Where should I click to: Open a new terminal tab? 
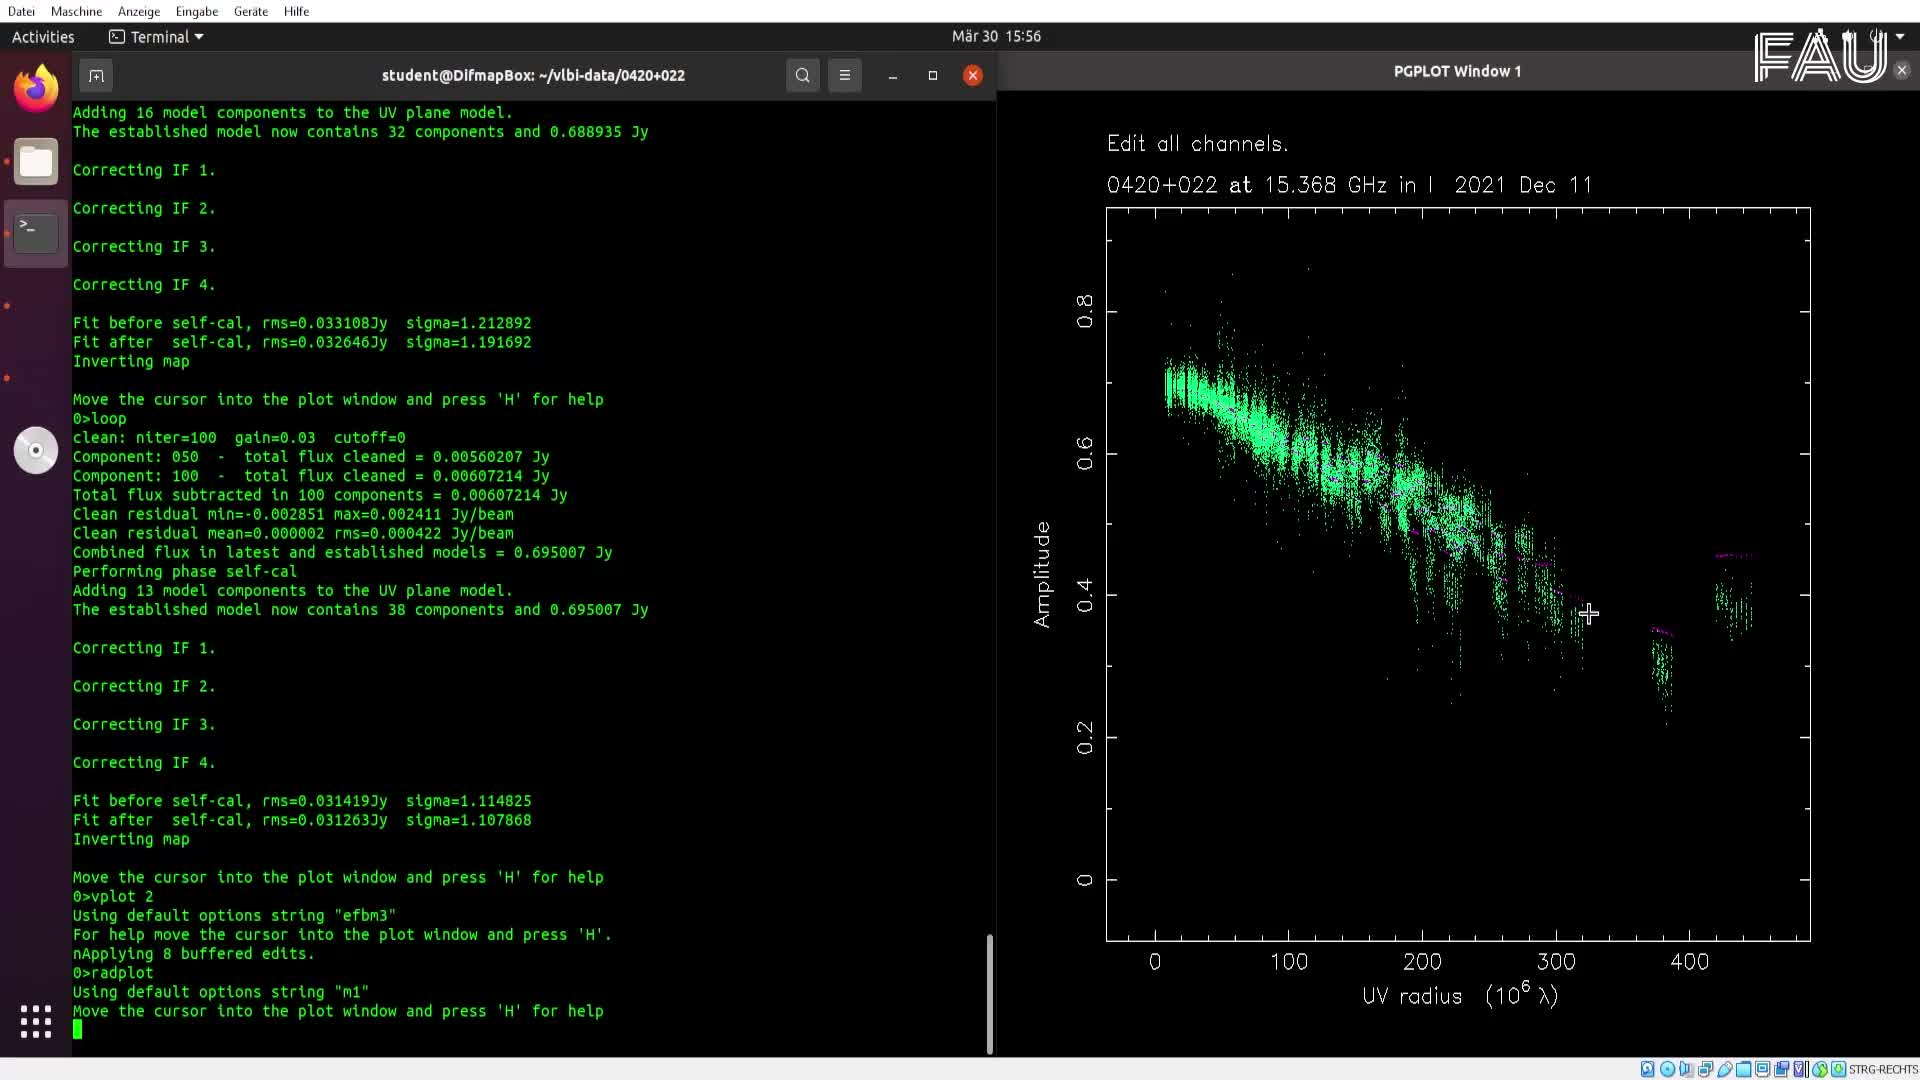pos(96,75)
